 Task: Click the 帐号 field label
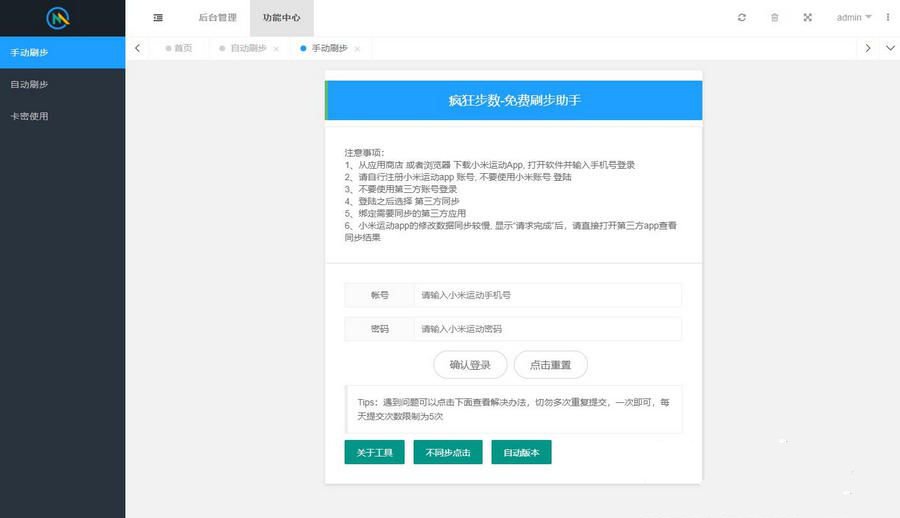(x=379, y=295)
